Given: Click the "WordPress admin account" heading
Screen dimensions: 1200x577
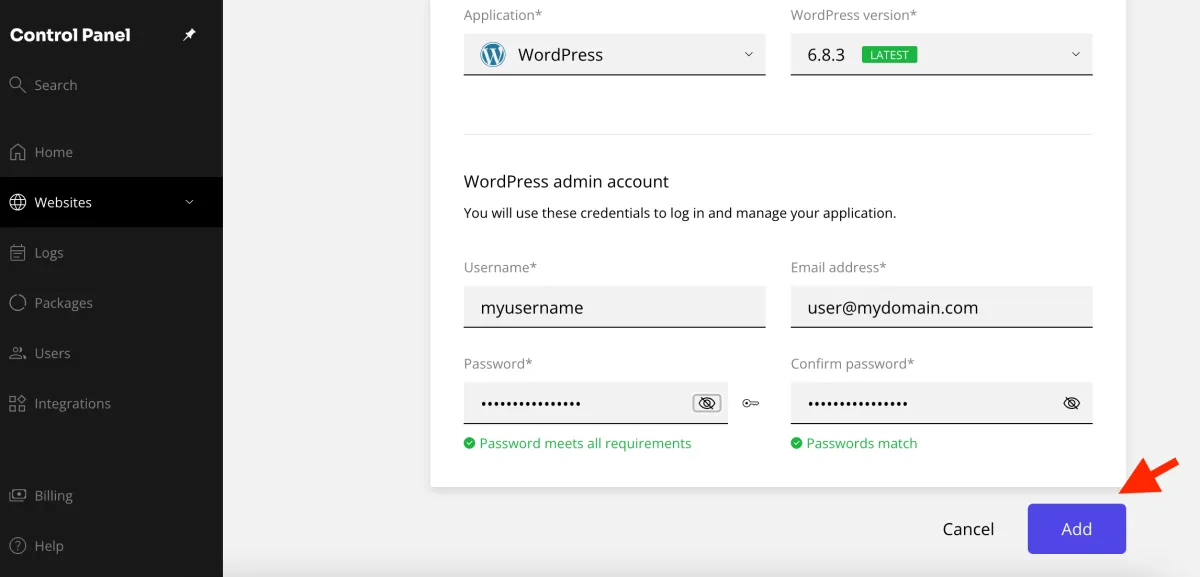Looking at the screenshot, I should [566, 182].
